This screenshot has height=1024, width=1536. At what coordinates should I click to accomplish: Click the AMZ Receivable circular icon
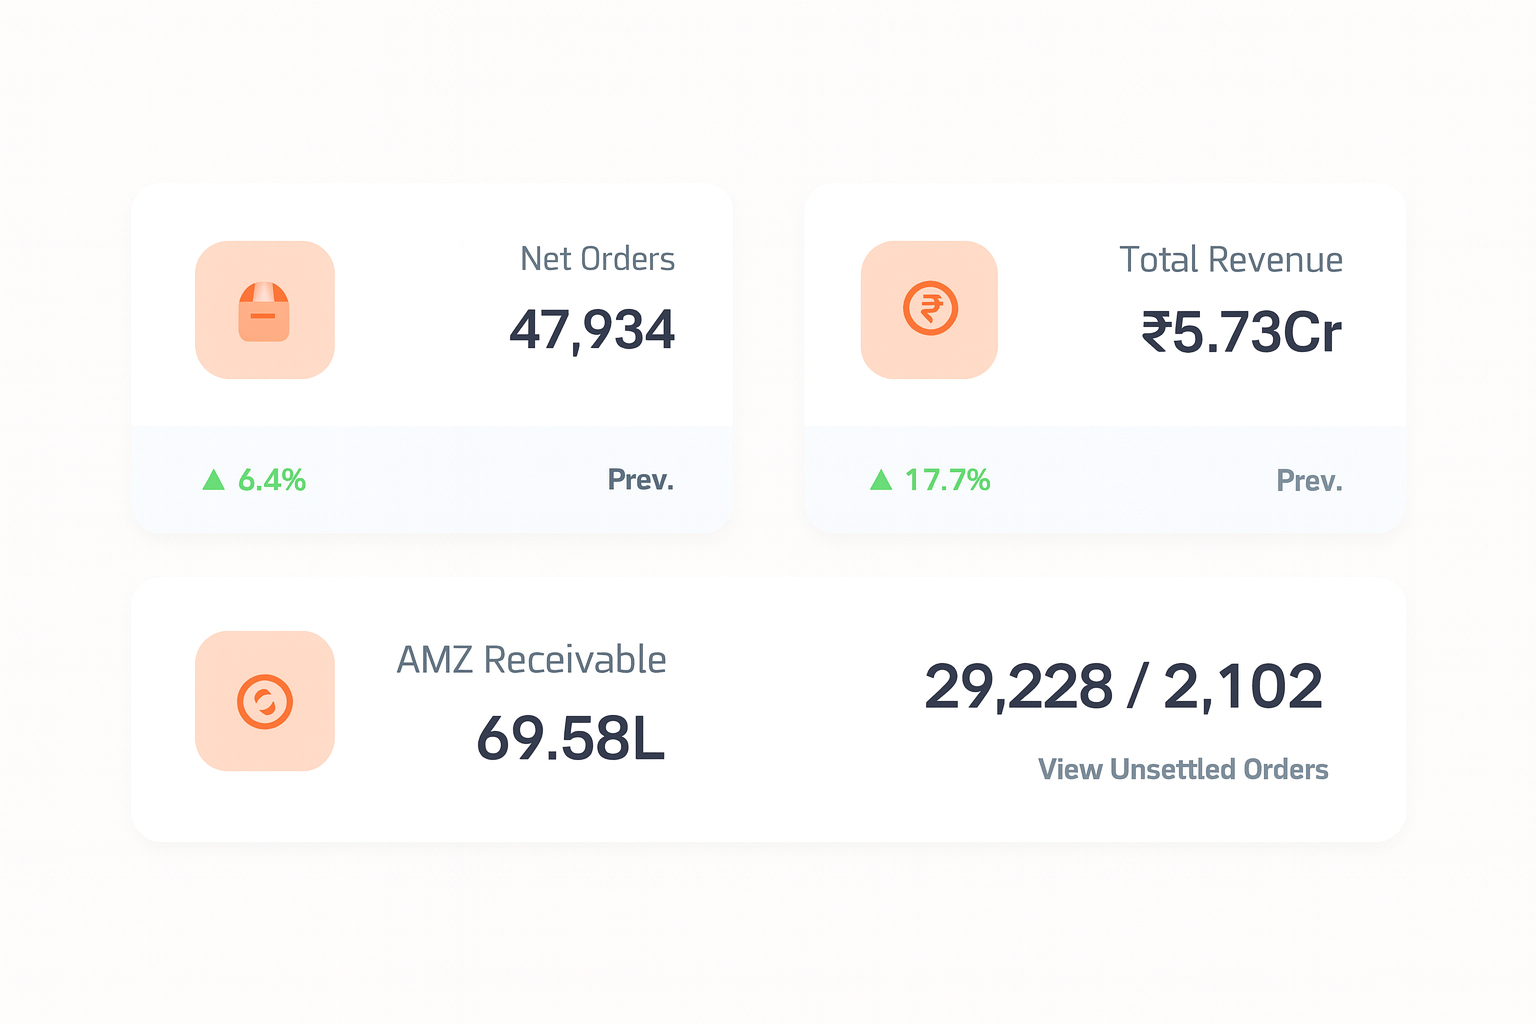(265, 701)
